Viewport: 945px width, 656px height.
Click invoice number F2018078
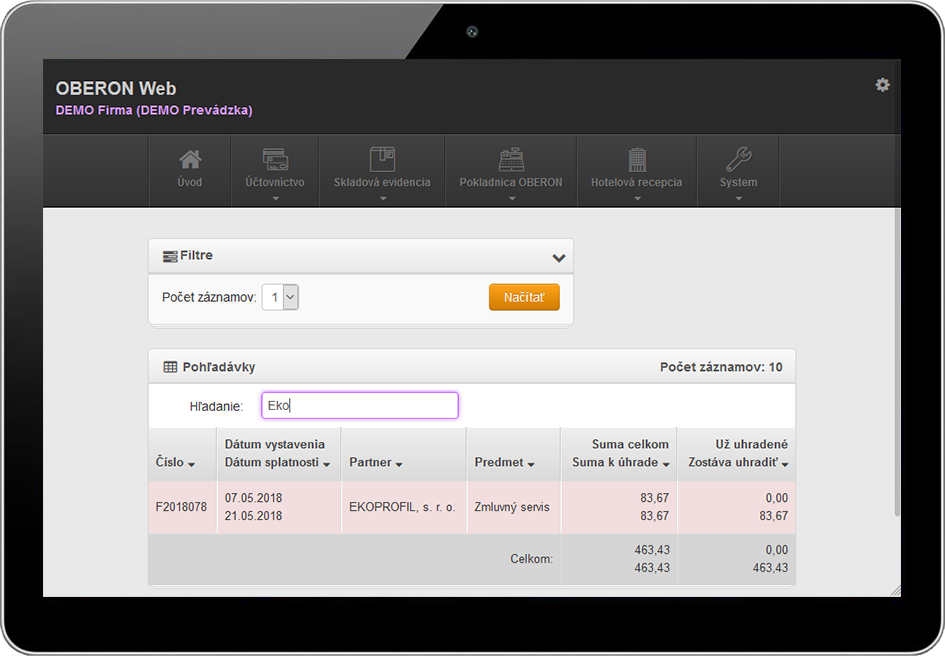tap(181, 507)
